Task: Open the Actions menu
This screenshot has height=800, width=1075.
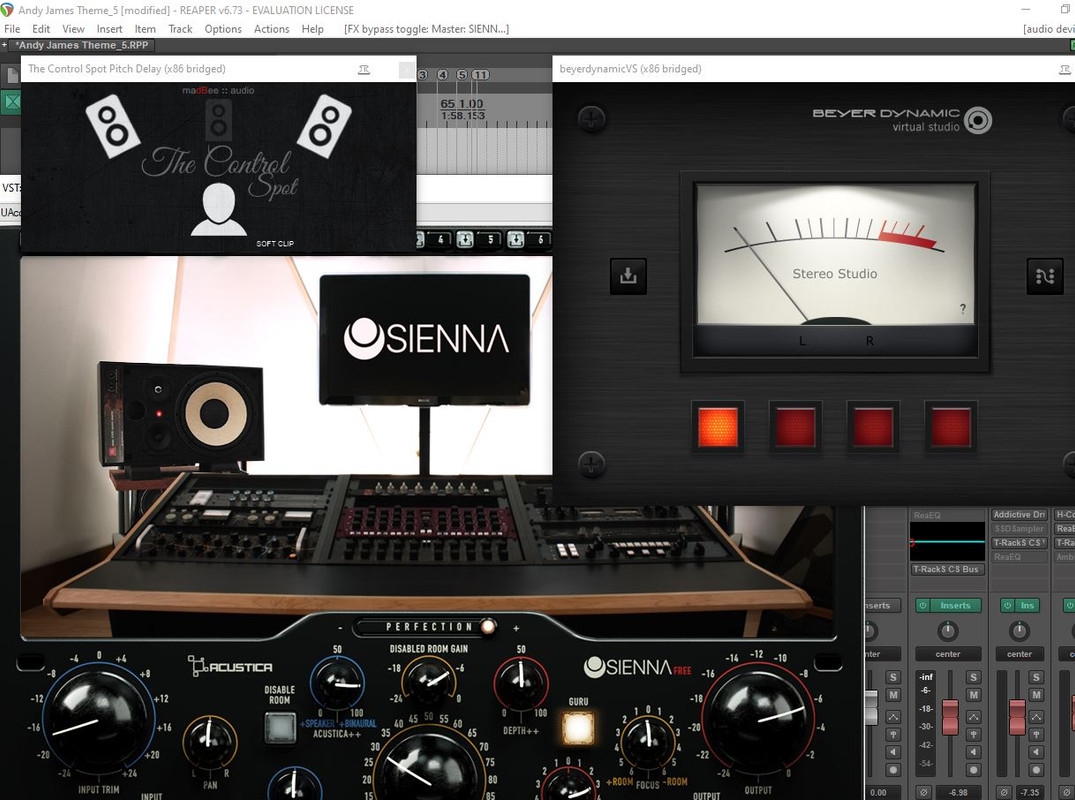Action: 271,29
